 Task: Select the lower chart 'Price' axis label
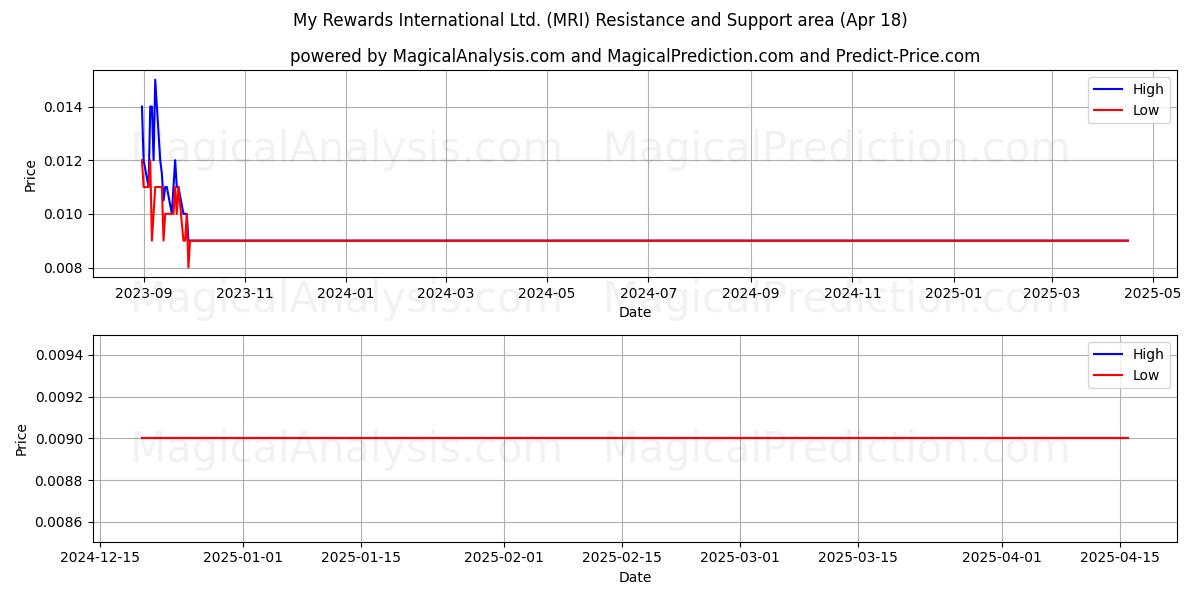(22, 440)
